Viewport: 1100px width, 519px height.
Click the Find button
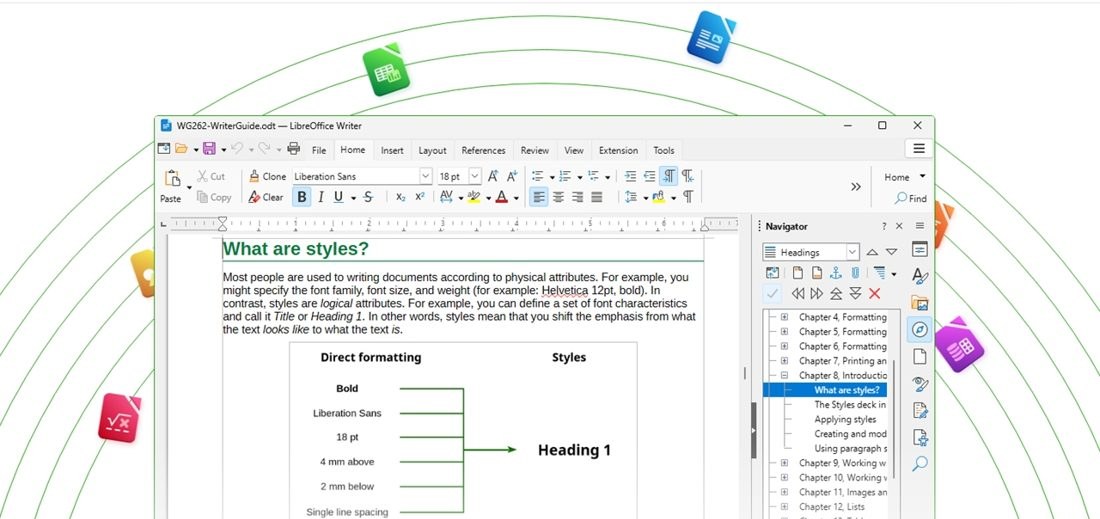pyautogui.click(x=911, y=198)
